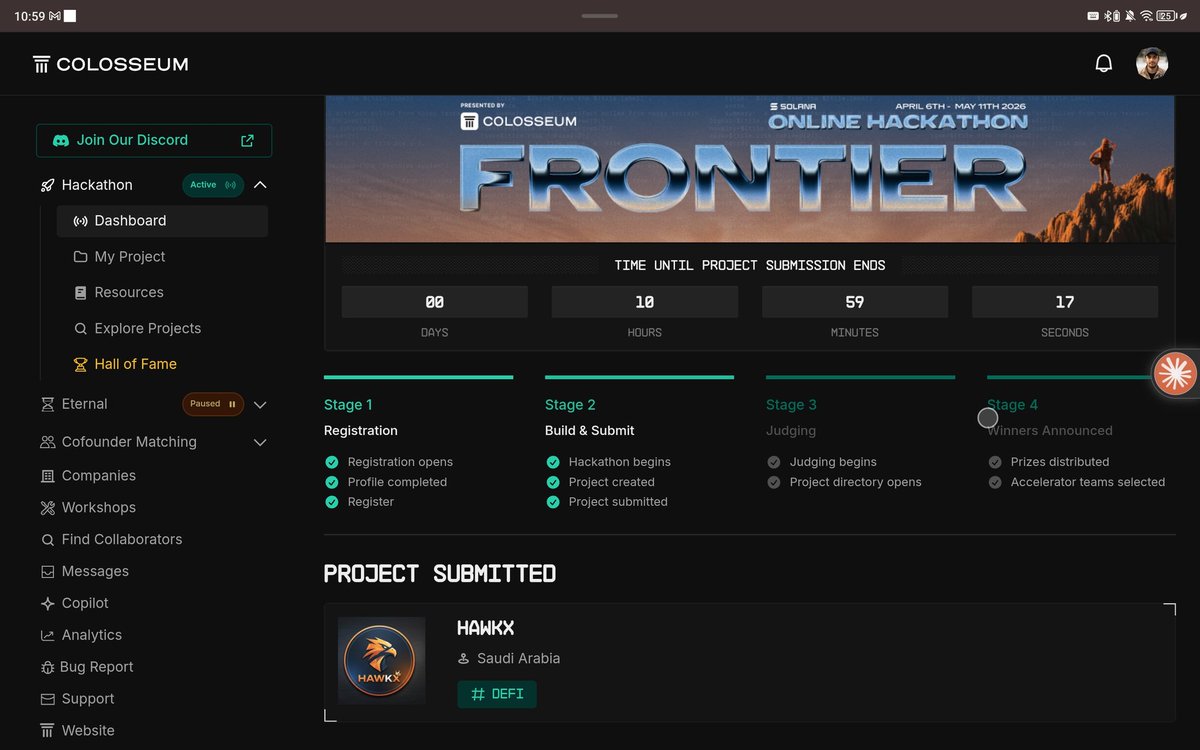This screenshot has width=1200, height=750.
Task: Click the Colosseum logo in header
Action: click(x=110, y=64)
